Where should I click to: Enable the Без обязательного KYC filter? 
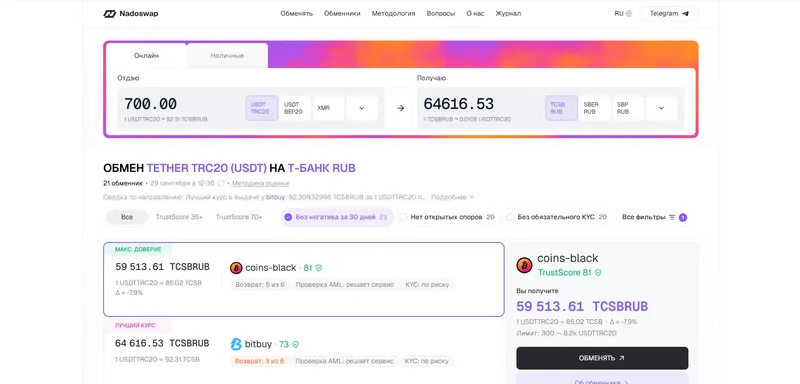(557, 217)
